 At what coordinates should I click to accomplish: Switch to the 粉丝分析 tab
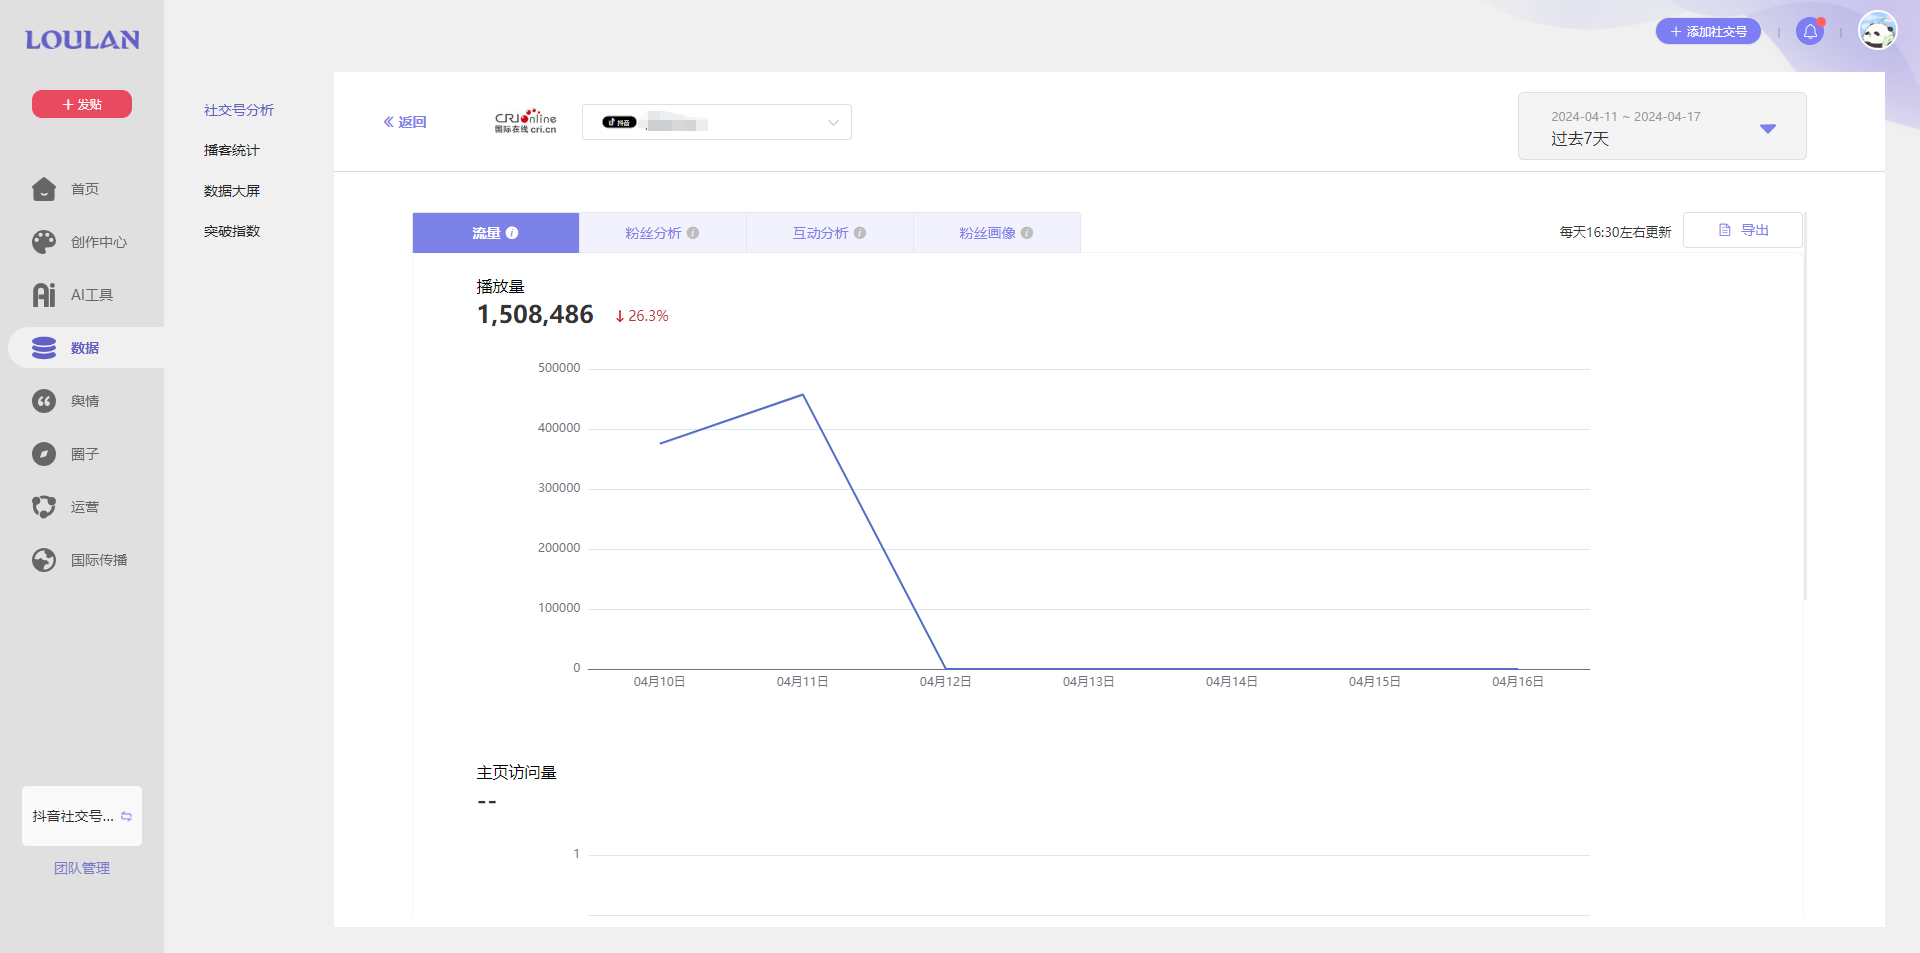coord(662,233)
